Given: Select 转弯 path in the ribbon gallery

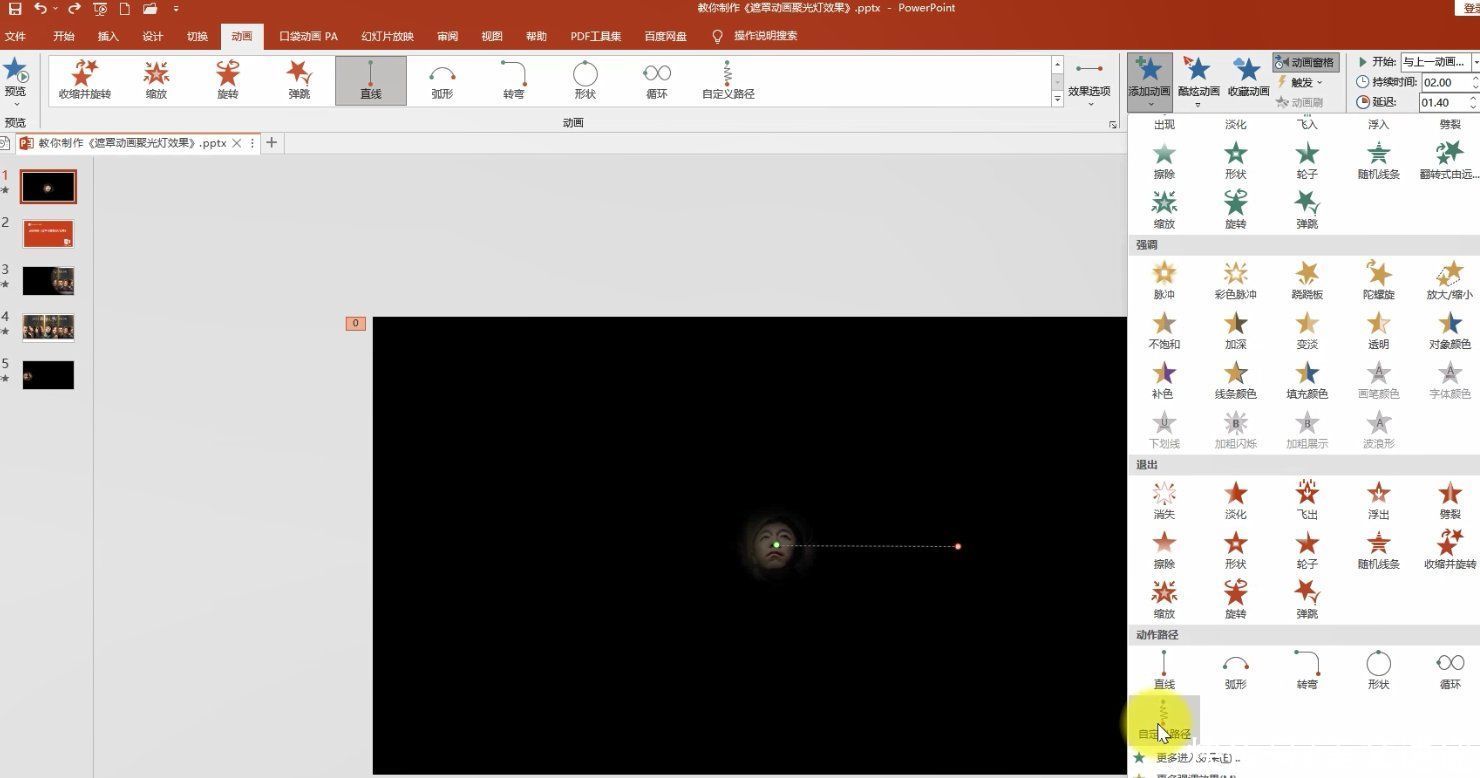Looking at the screenshot, I should [514, 80].
